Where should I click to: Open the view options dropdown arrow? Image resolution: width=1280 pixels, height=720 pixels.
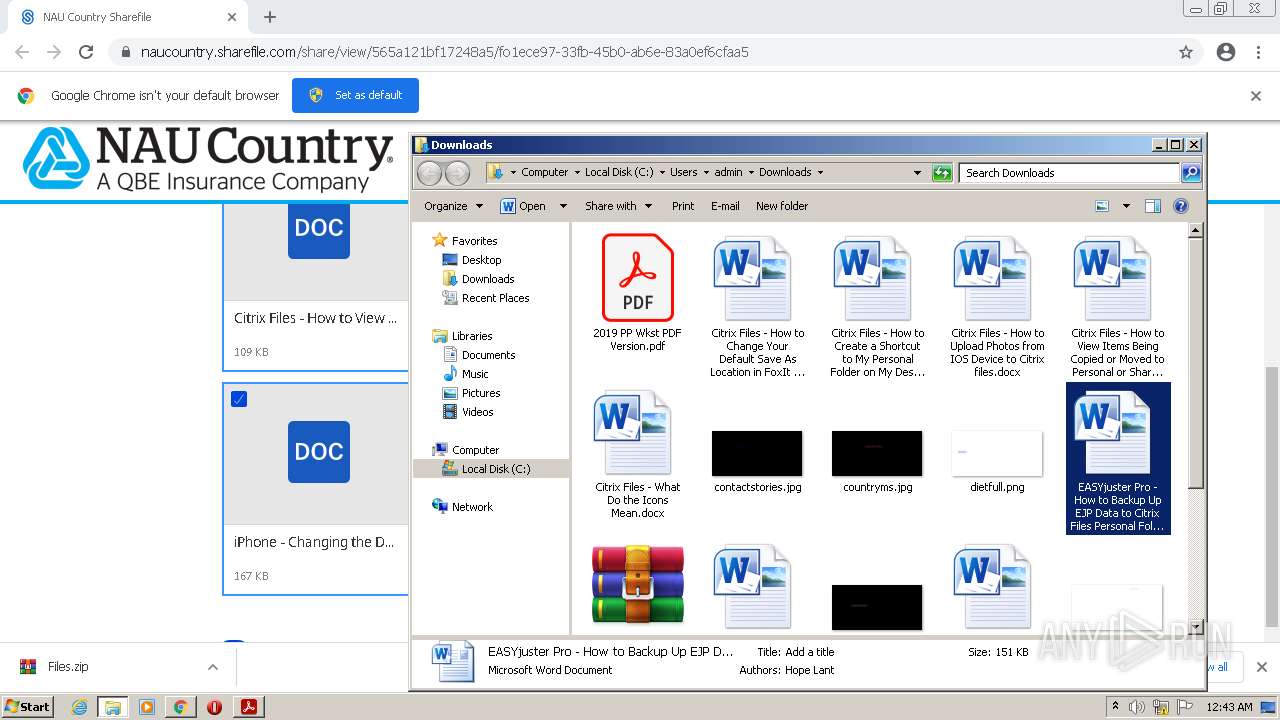point(1126,206)
